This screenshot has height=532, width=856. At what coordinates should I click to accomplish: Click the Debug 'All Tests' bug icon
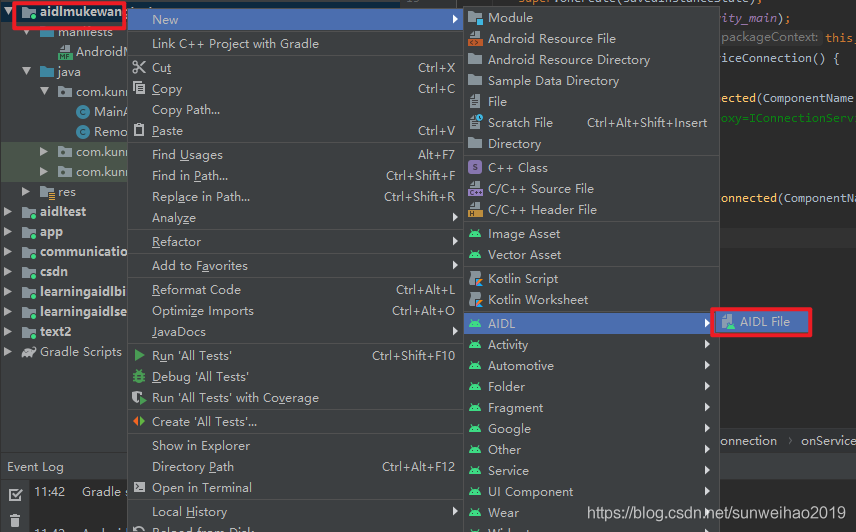[x=139, y=376]
